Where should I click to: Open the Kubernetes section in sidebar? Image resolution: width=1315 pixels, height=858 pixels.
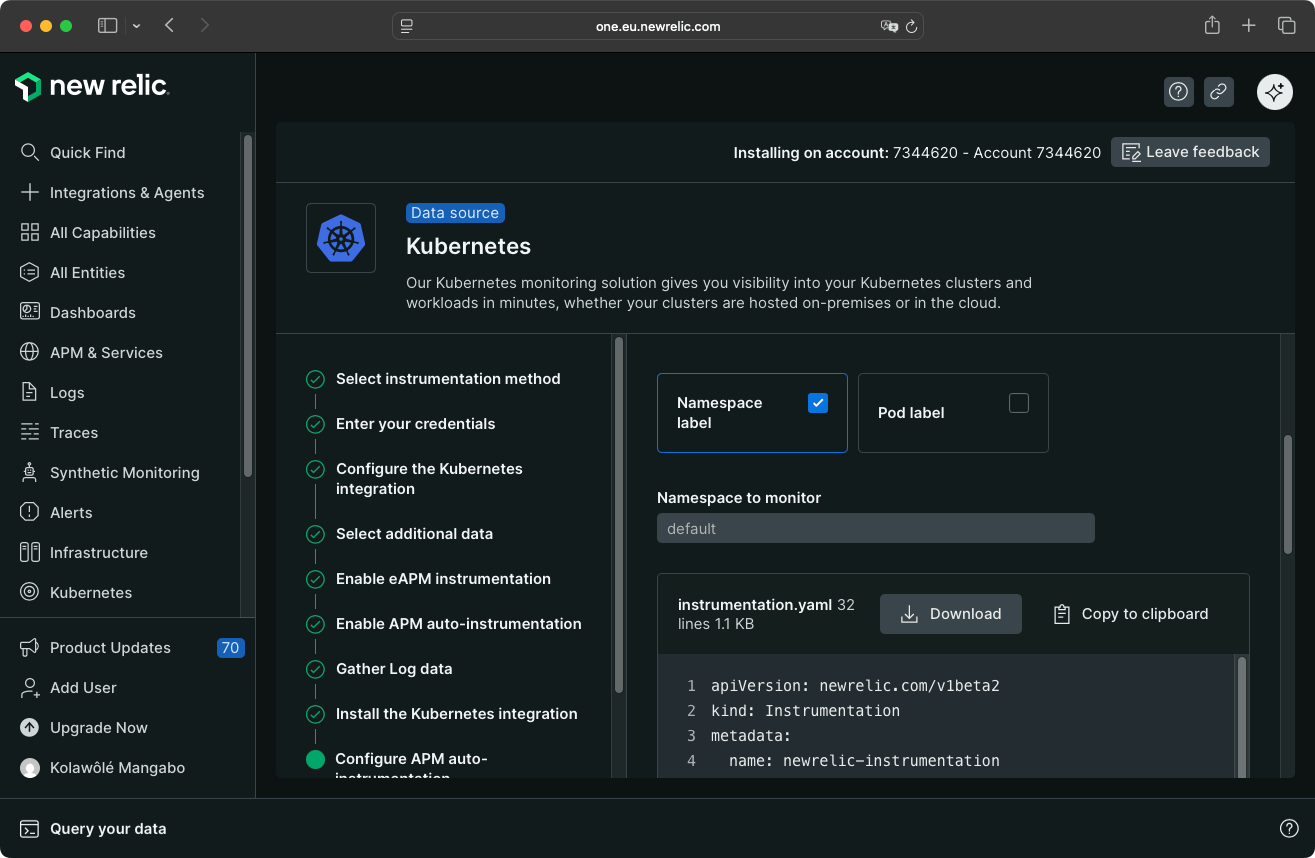click(90, 592)
